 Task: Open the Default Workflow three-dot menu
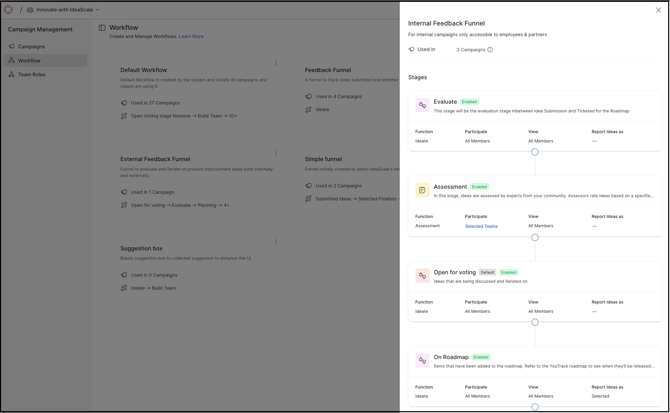pos(276,64)
